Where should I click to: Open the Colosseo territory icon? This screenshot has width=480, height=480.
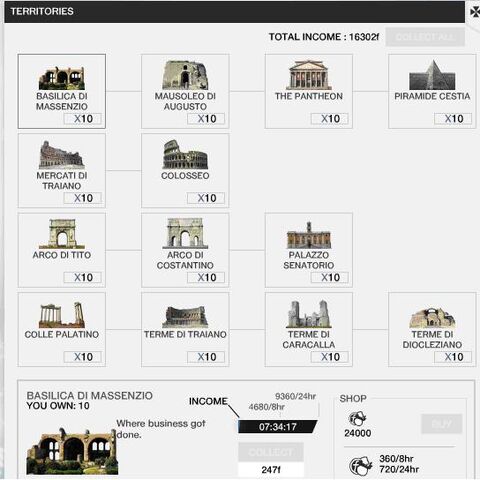click(x=185, y=154)
